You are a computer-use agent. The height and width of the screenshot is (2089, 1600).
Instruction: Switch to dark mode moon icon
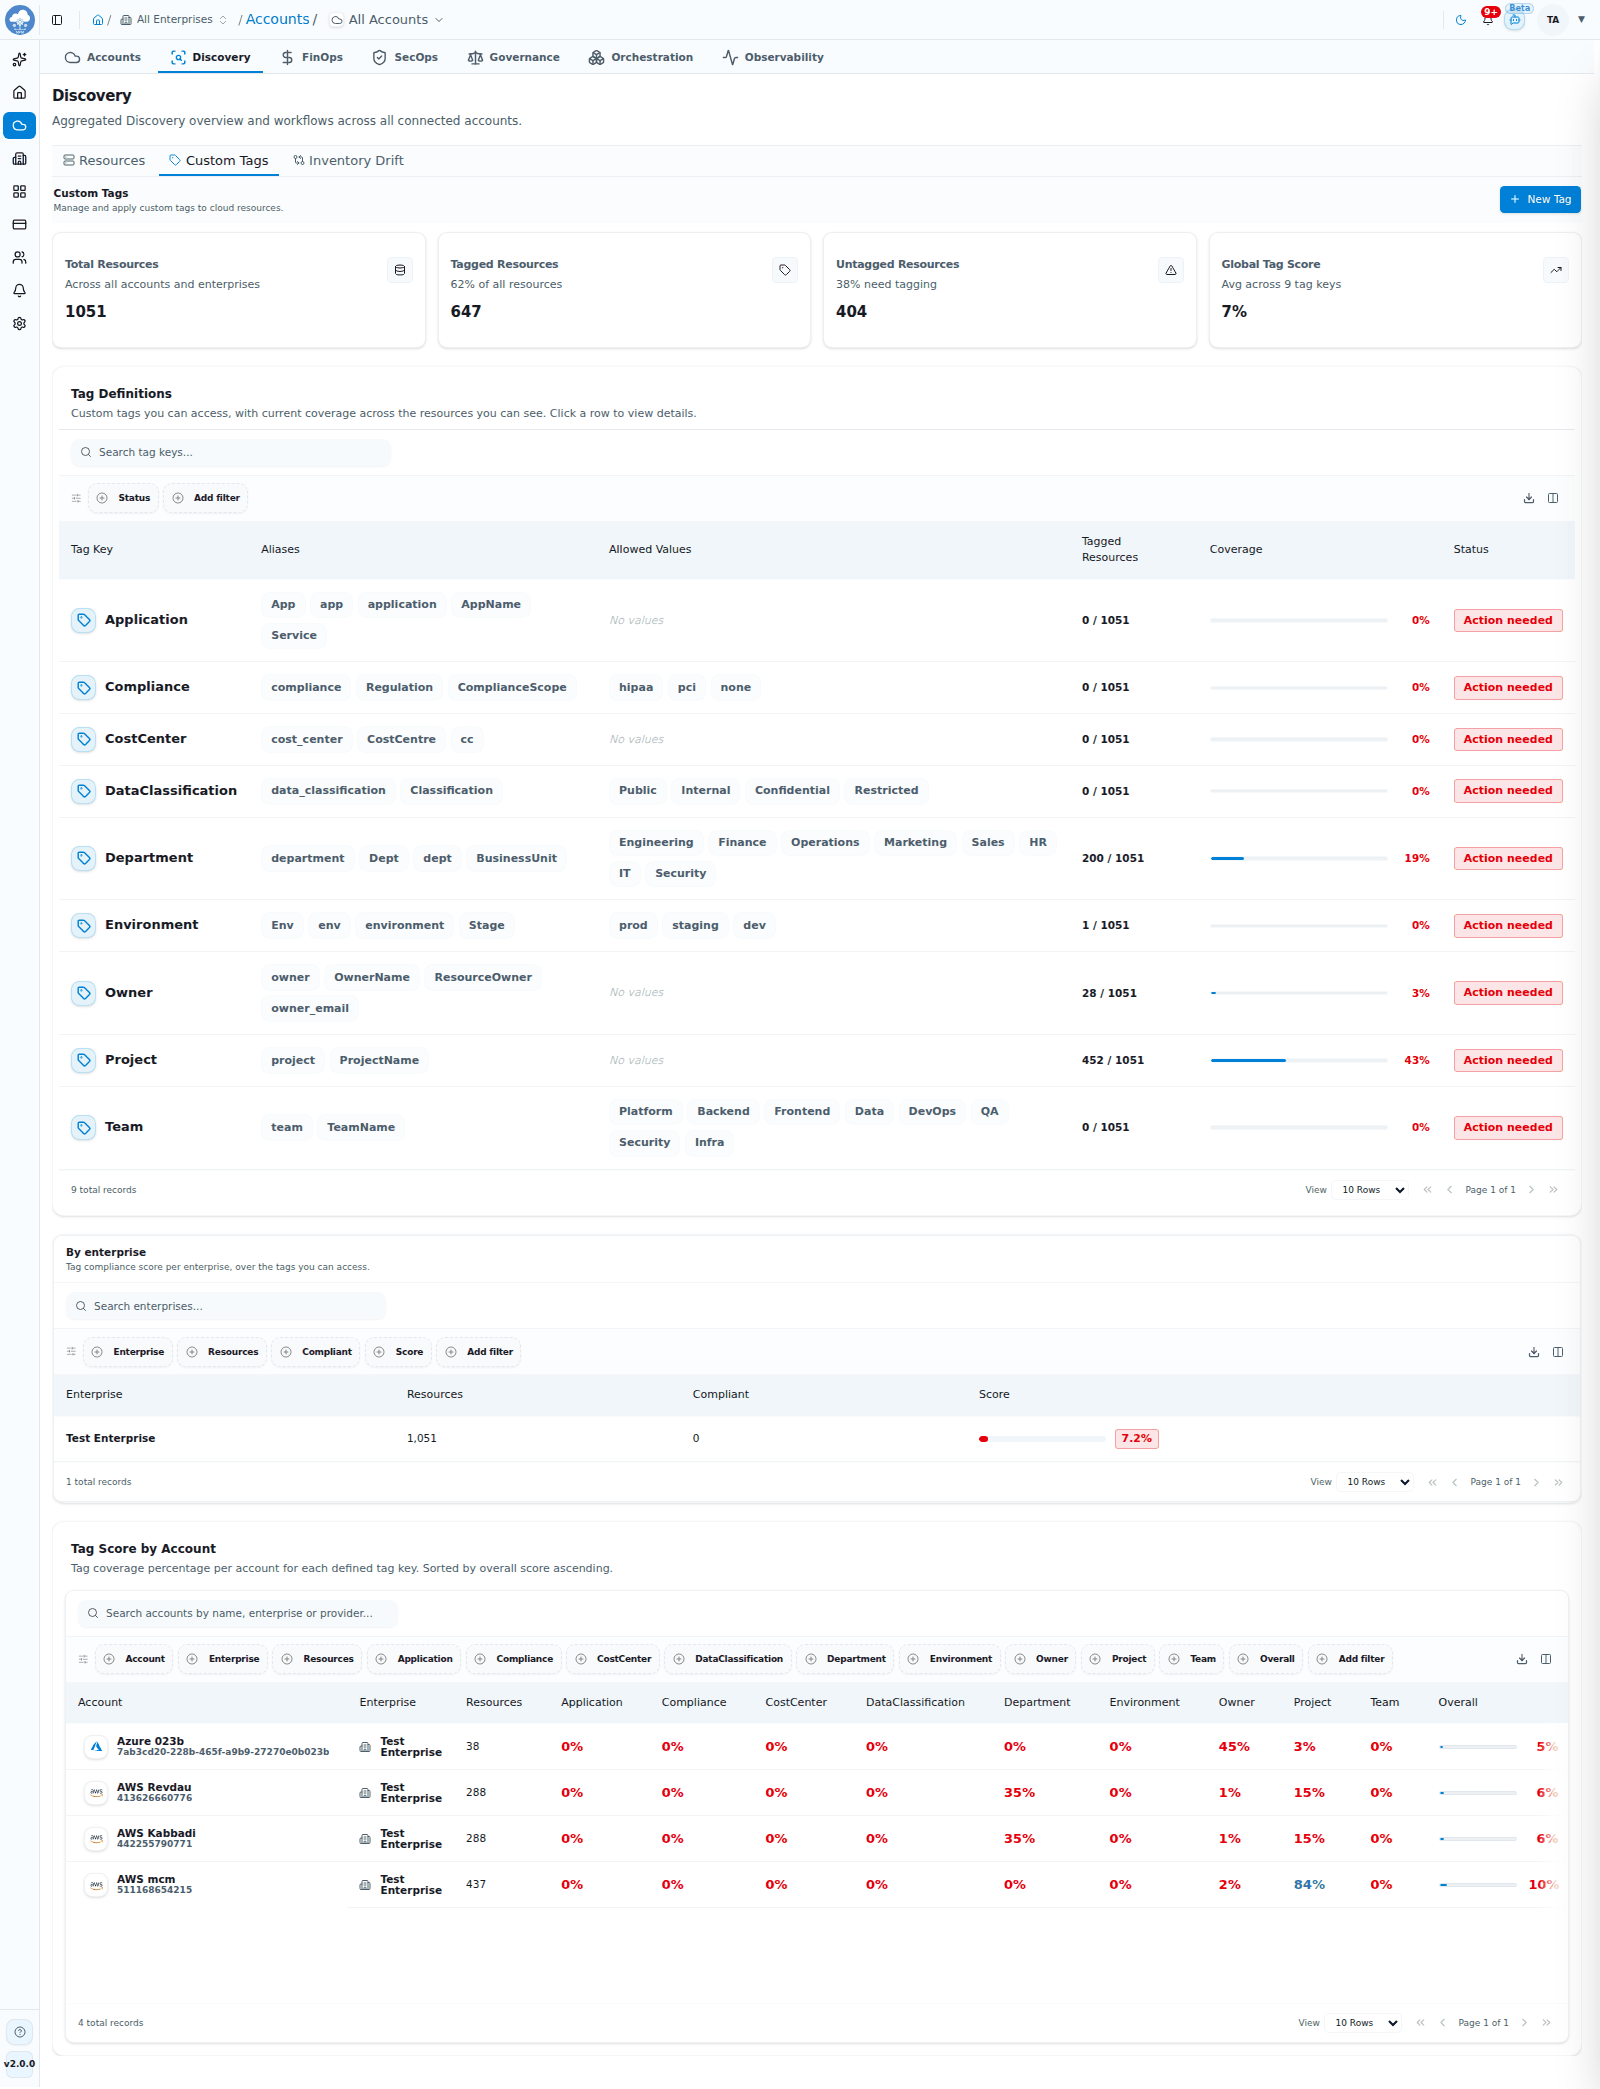point(1461,20)
